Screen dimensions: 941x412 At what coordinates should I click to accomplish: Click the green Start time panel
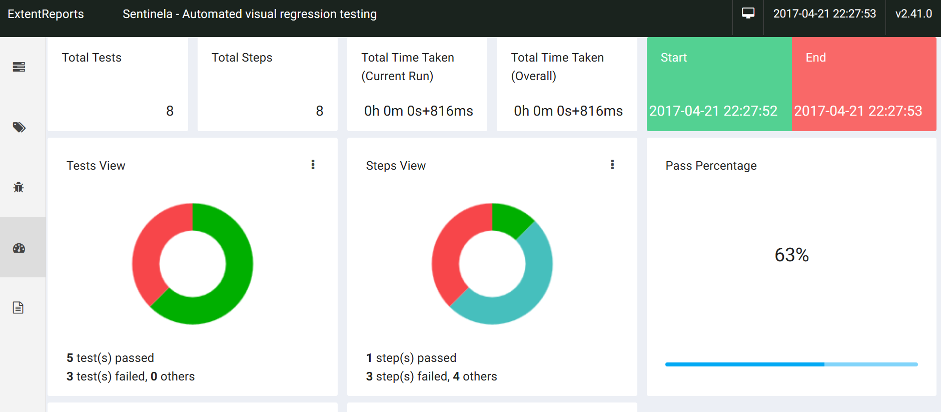(x=720, y=84)
